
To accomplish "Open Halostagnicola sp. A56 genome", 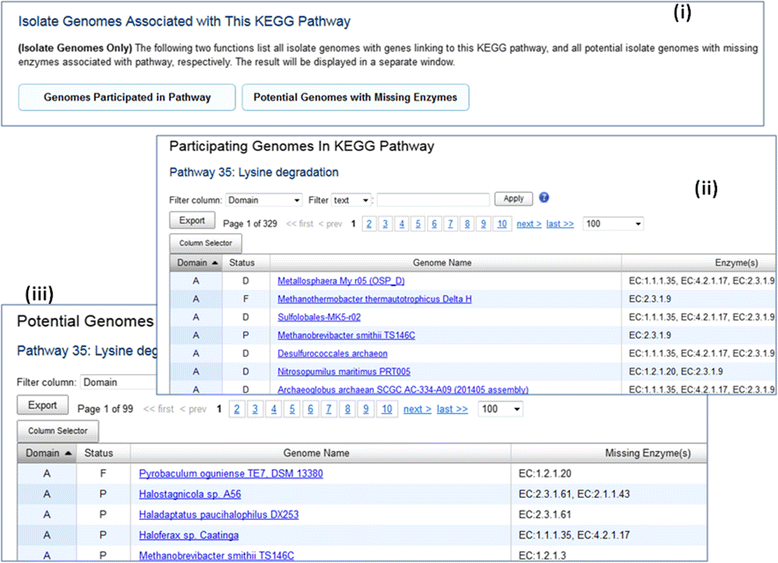I will (x=190, y=495).
